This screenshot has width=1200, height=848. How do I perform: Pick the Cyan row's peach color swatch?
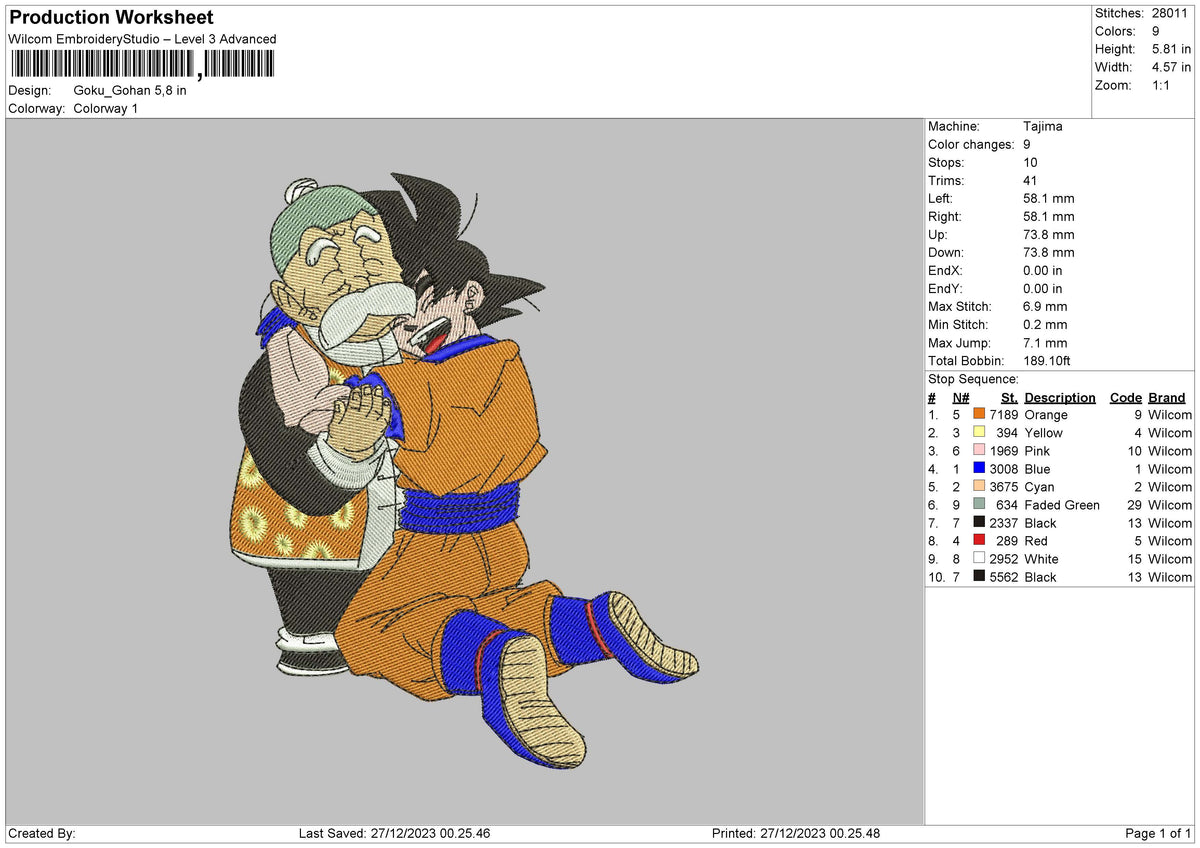click(x=979, y=486)
